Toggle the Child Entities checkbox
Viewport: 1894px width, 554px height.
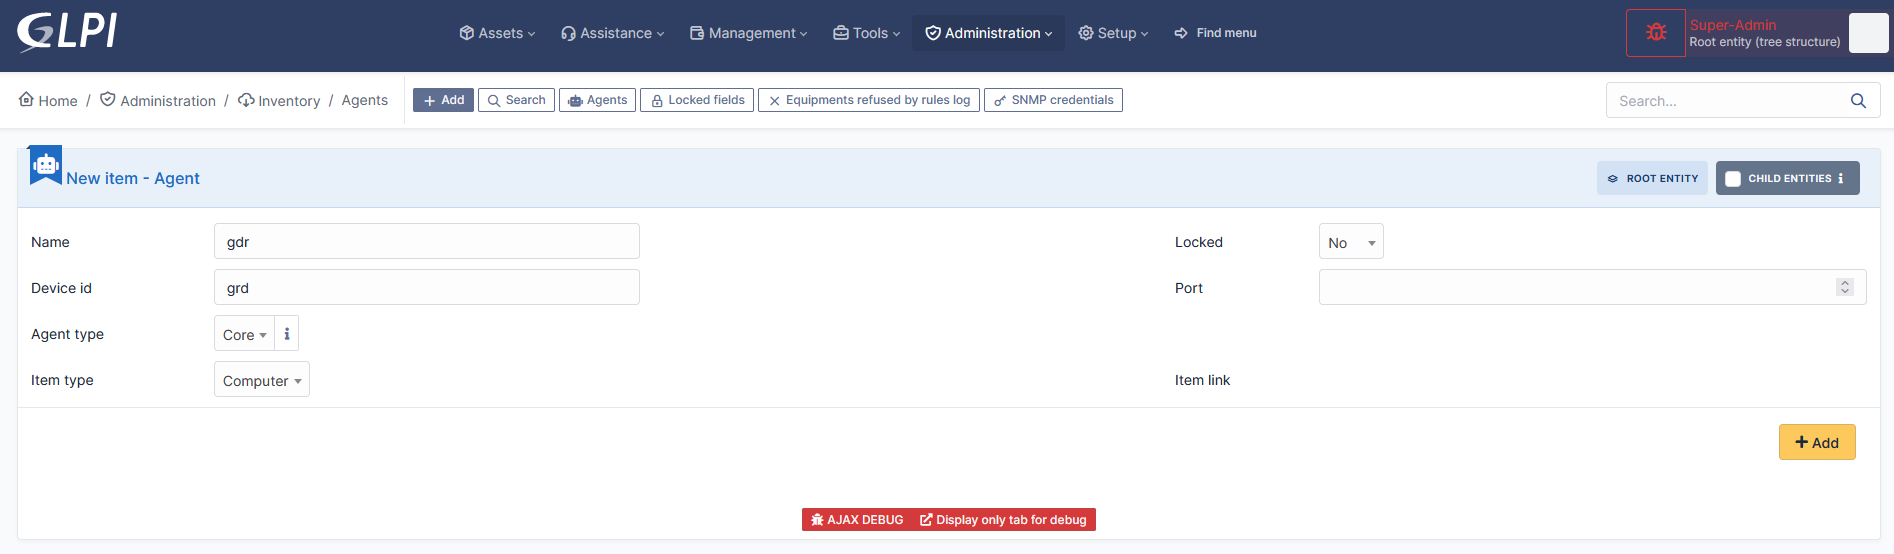pyautogui.click(x=1733, y=179)
